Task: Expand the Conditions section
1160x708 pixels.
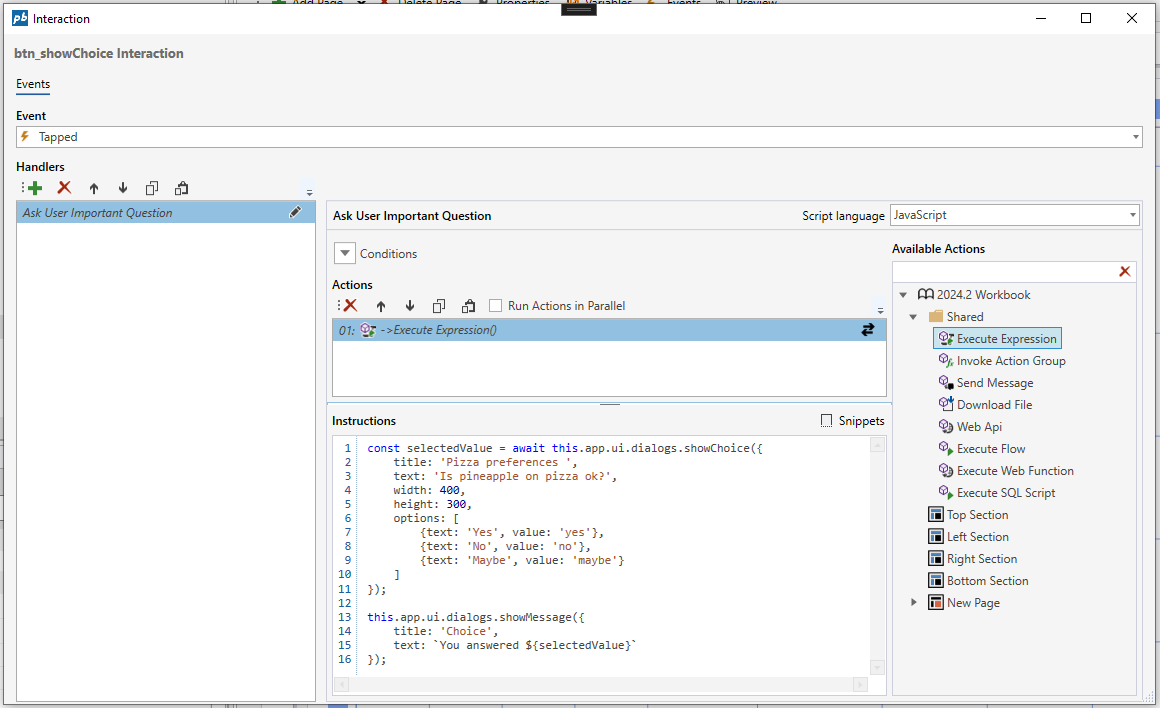Action: coord(344,254)
